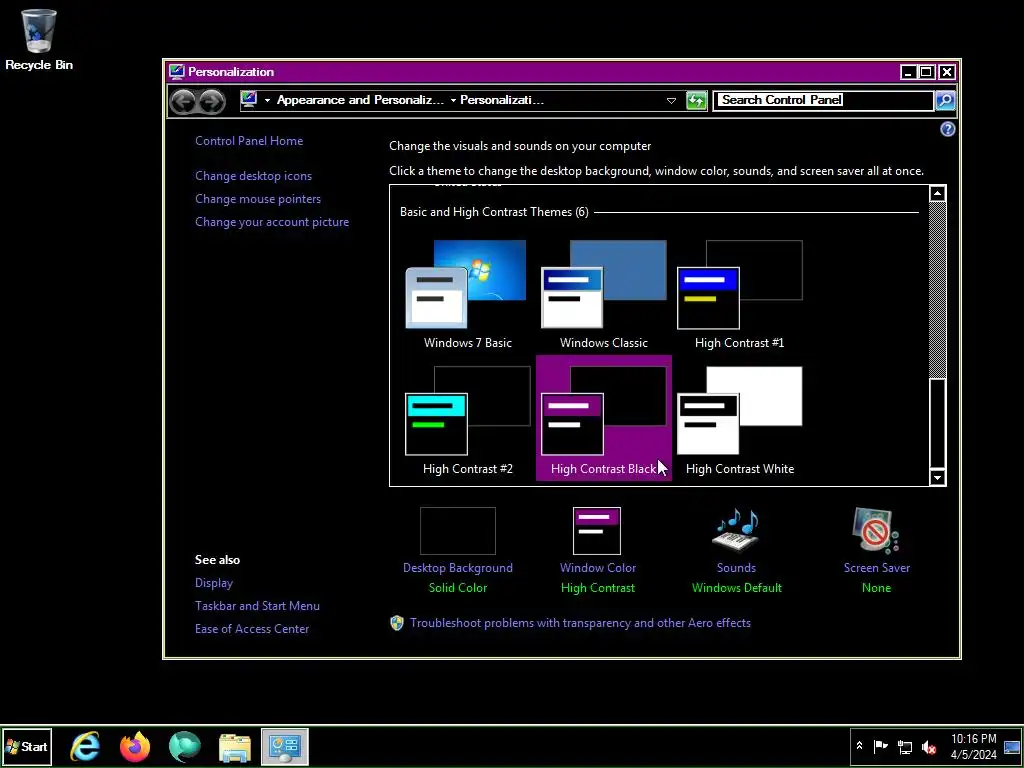Click the theme list scrollbar thumb

[x=938, y=423]
